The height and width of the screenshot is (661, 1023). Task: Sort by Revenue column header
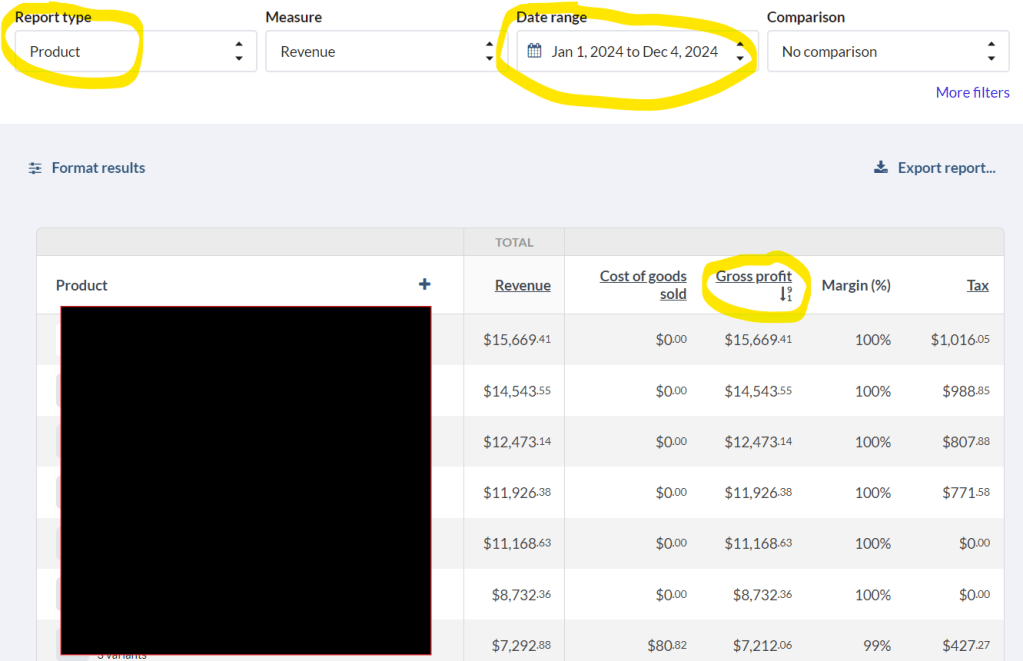(522, 285)
